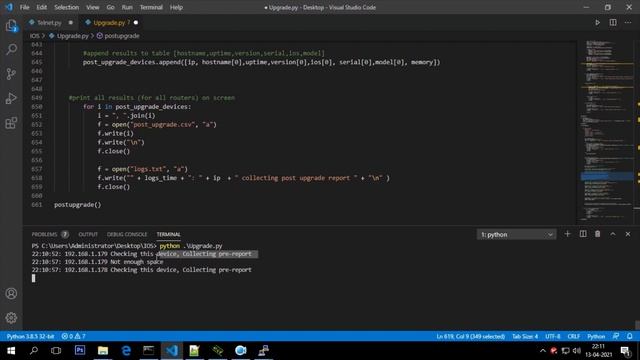Change Tab Size: 4 indentation setting
640x360 pixels.
525,336
